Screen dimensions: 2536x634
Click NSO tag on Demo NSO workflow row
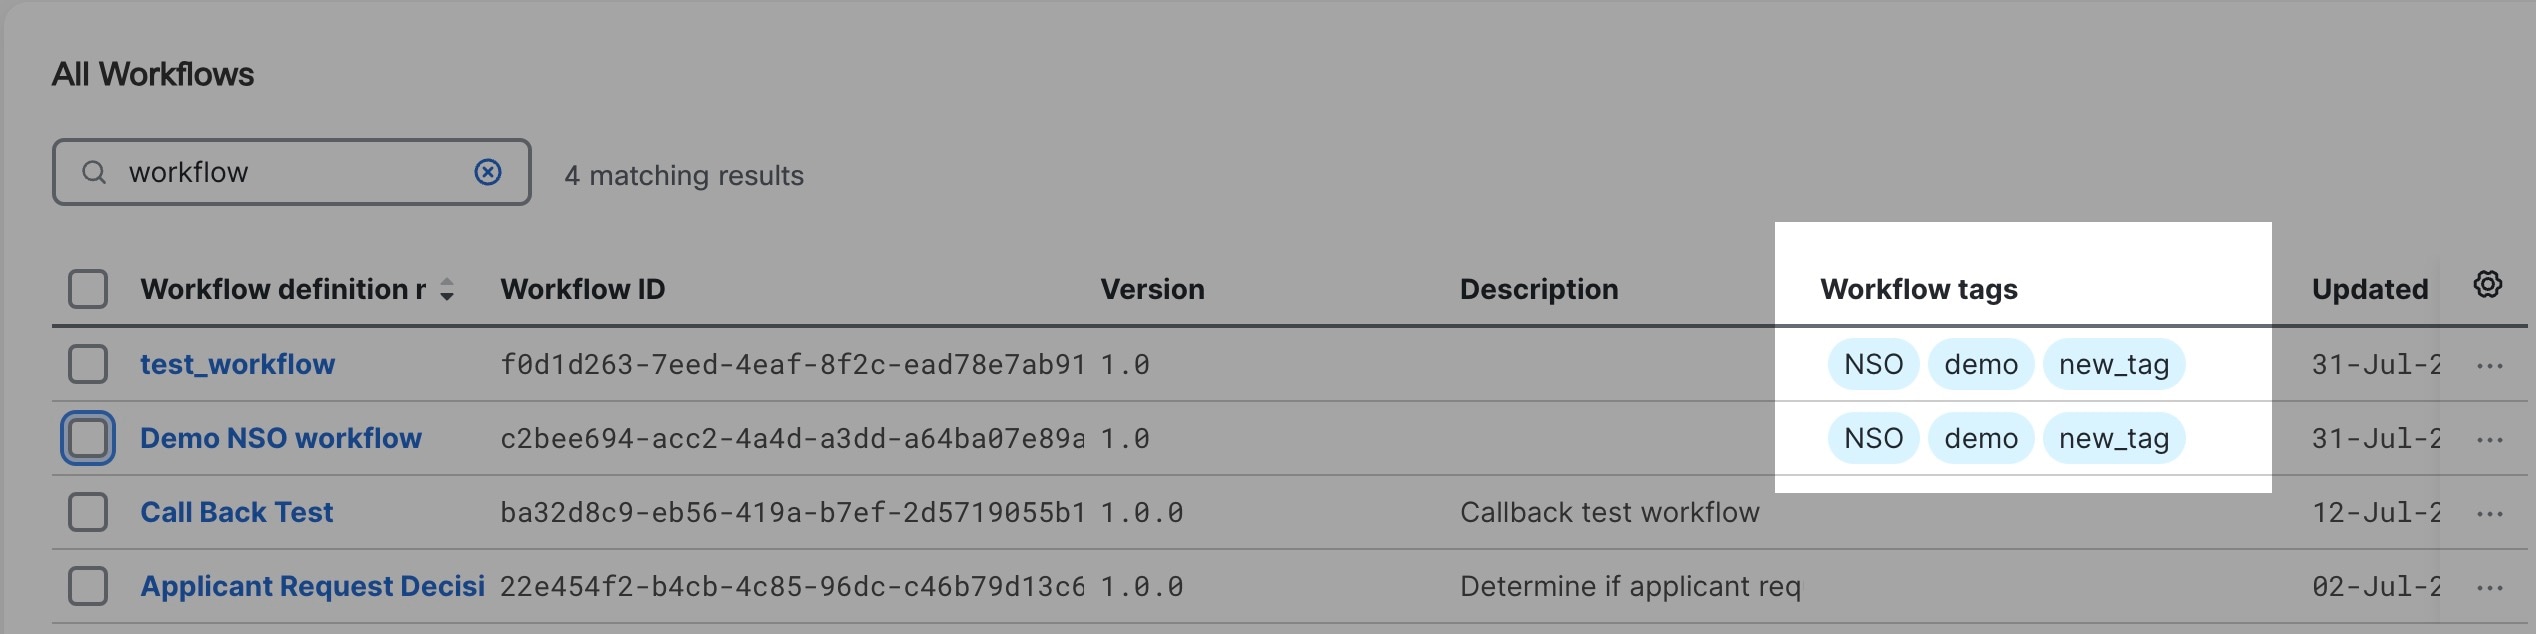pyautogui.click(x=1873, y=438)
